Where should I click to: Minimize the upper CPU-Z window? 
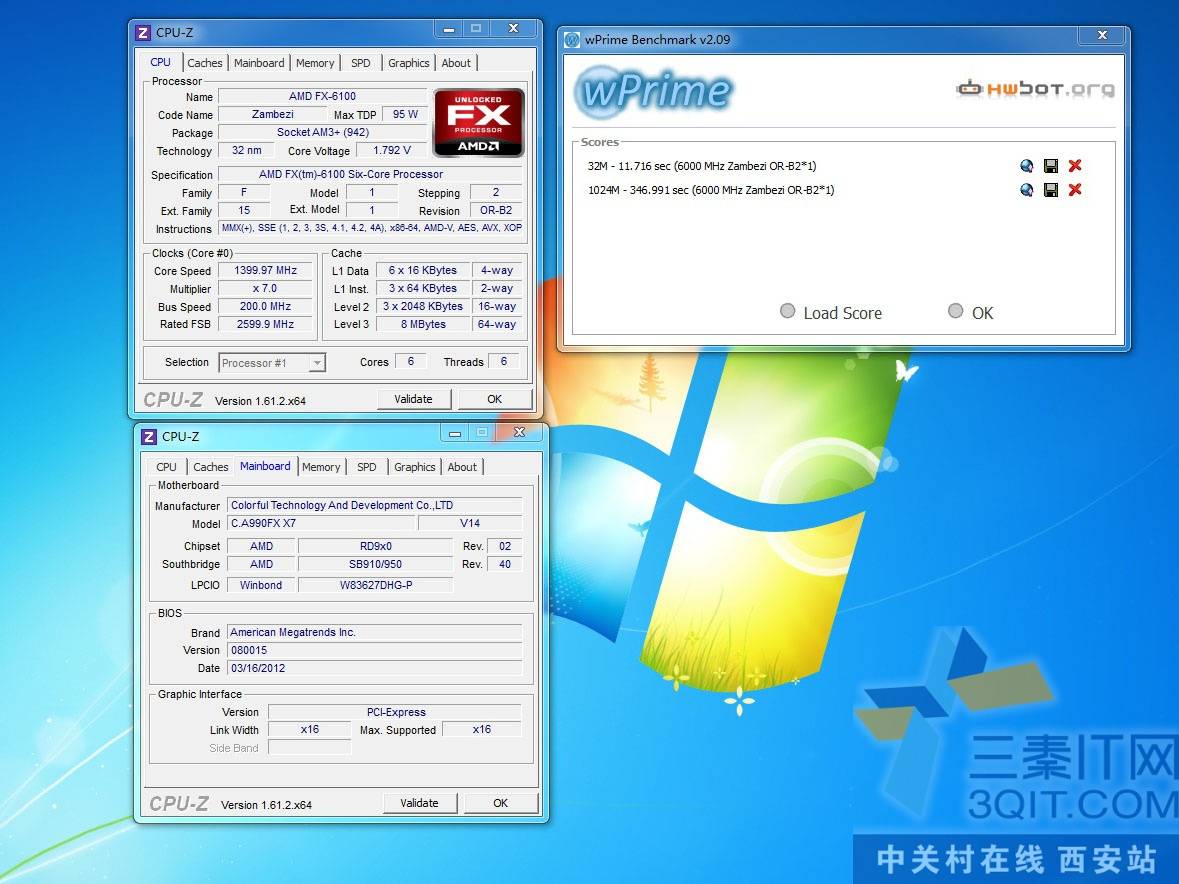(449, 29)
